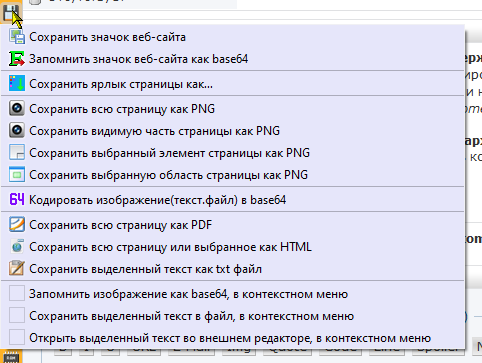Image resolution: width=482 pixels, height=363 pixels.
Task: Click the website favicon save icon
Action: pos(17,37)
